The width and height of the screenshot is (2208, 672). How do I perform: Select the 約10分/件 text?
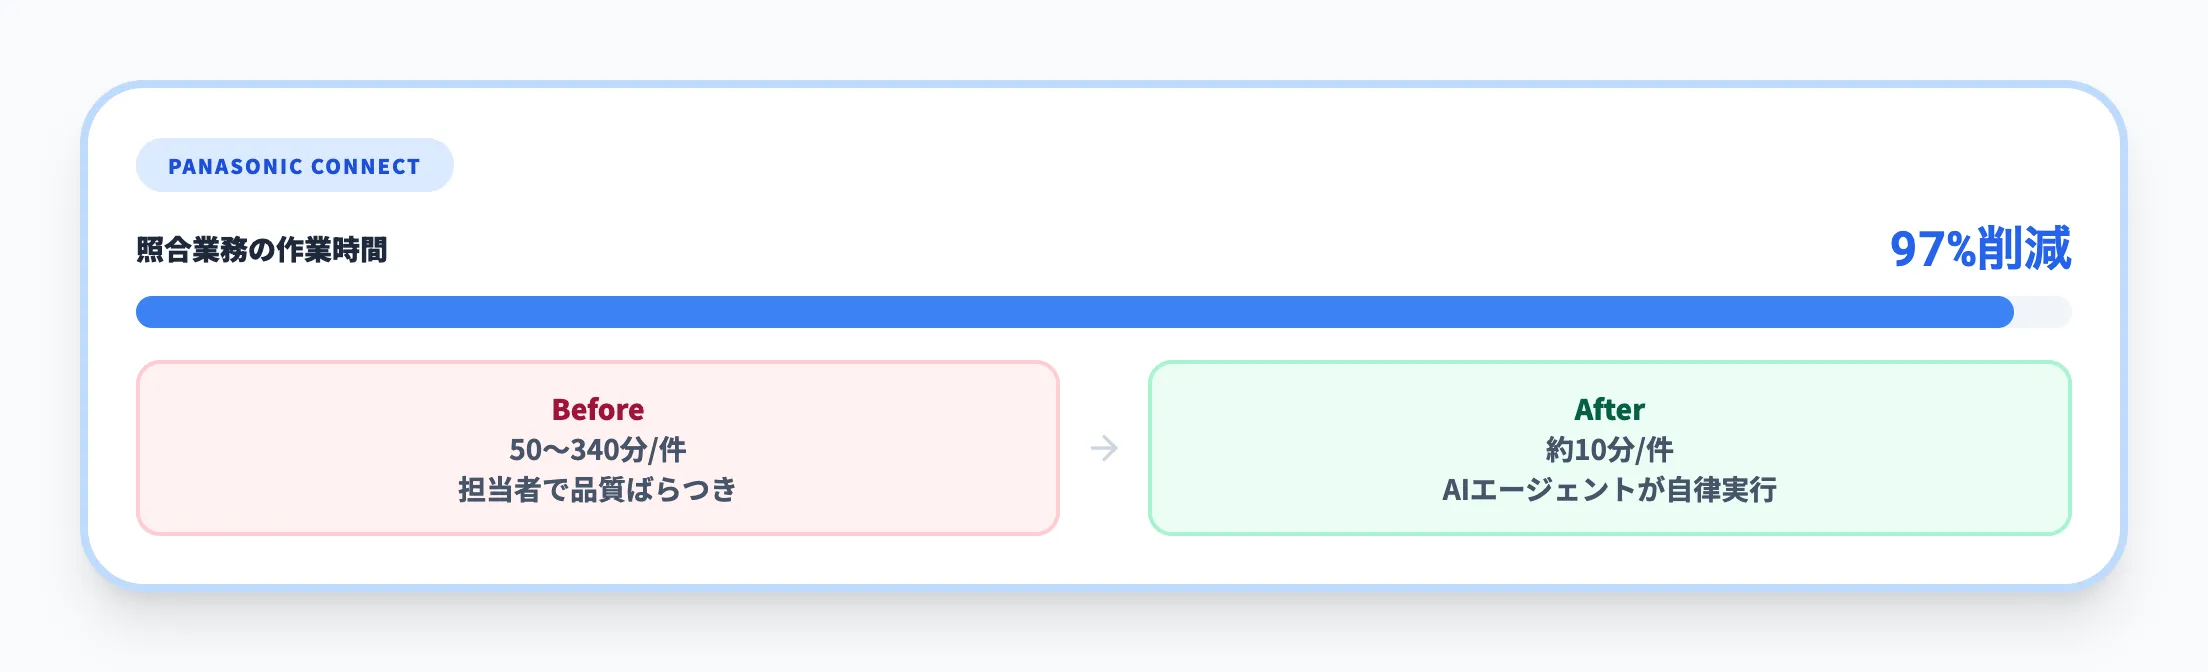[1609, 450]
